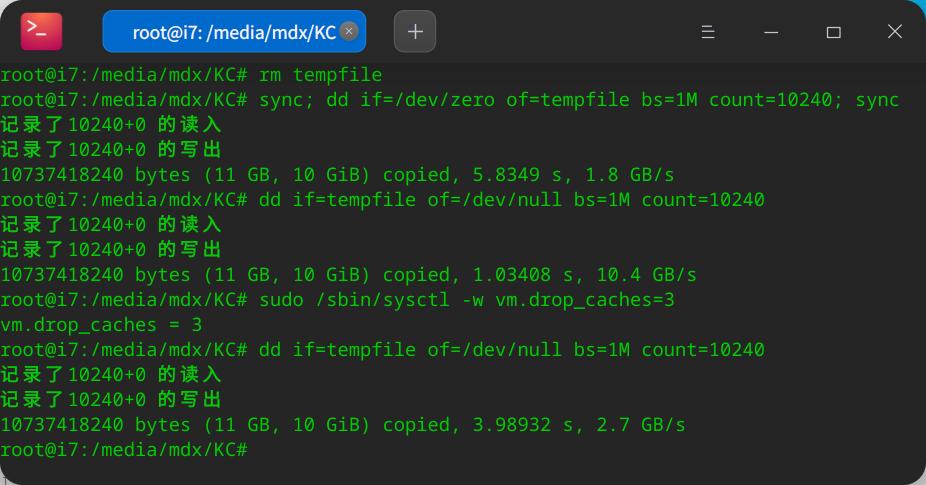Click the 5.8349 s elapsed time text
Image resolution: width=926 pixels, height=485 pixels.
[517, 175]
